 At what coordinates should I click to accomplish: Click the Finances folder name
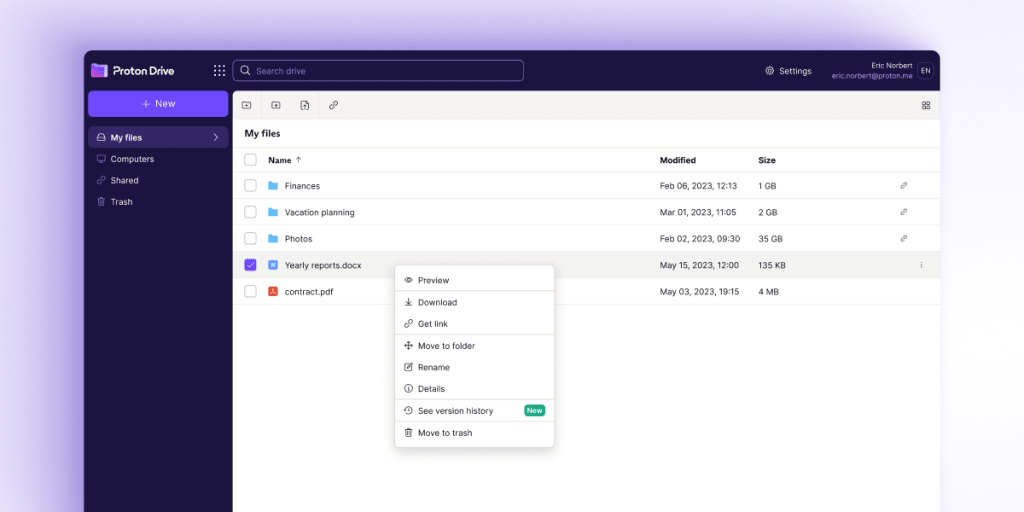pyautogui.click(x=302, y=185)
